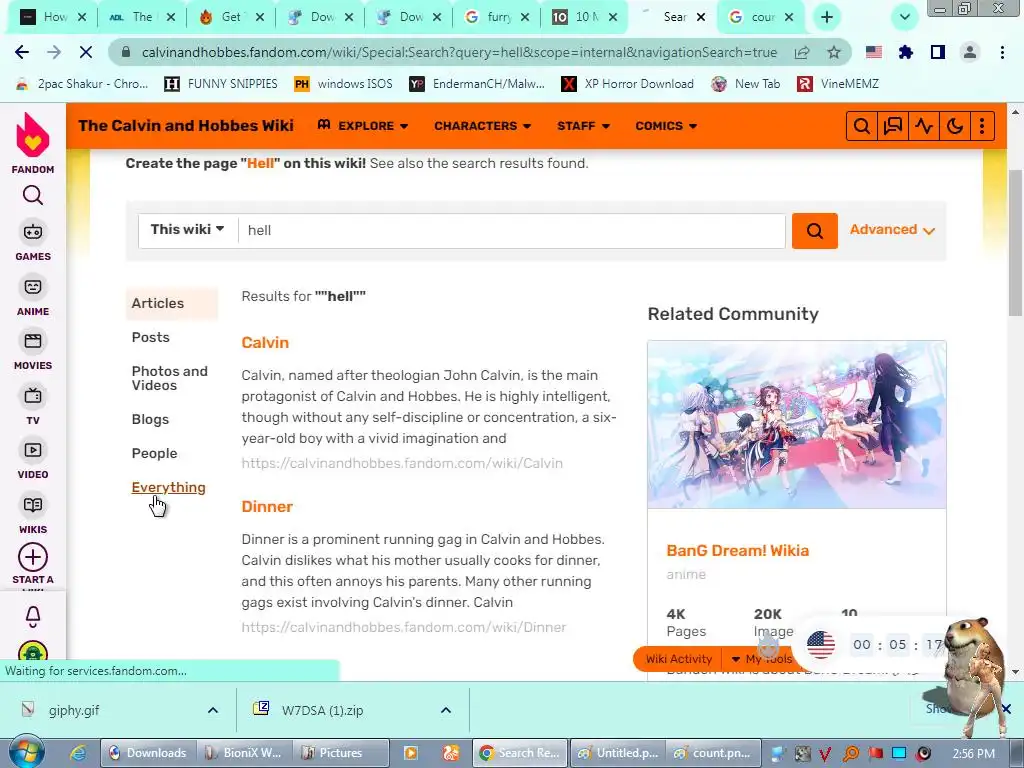The width and height of the screenshot is (1024, 768).
Task: Open the This wiki scope dropdown
Action: click(188, 230)
